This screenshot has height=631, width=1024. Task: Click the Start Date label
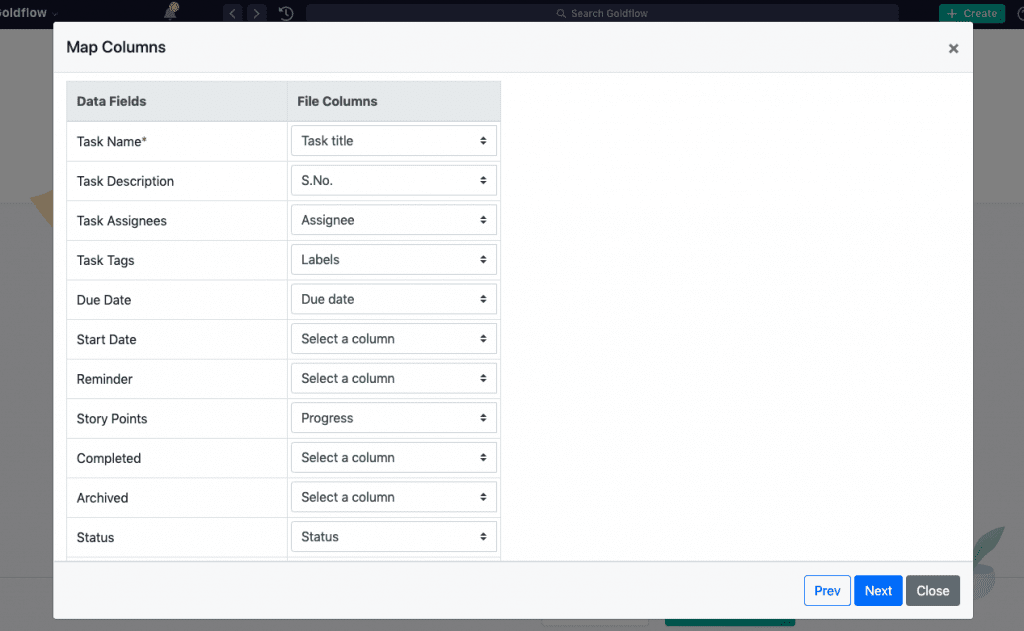[x=106, y=340]
